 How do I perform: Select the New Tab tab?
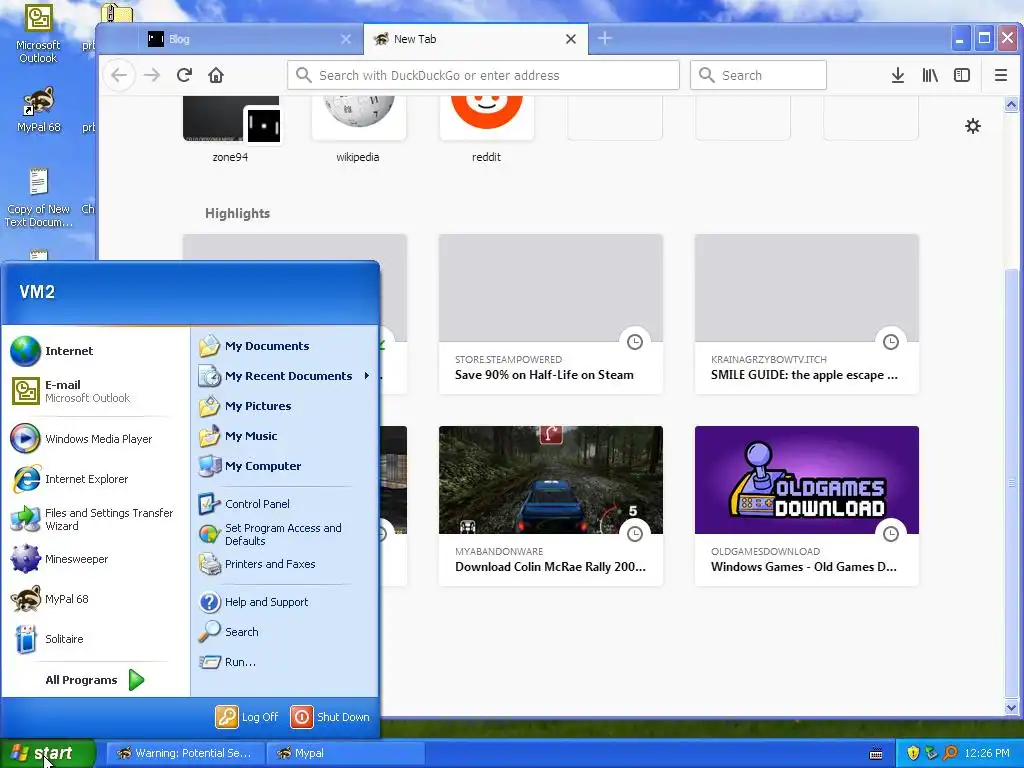tap(475, 39)
